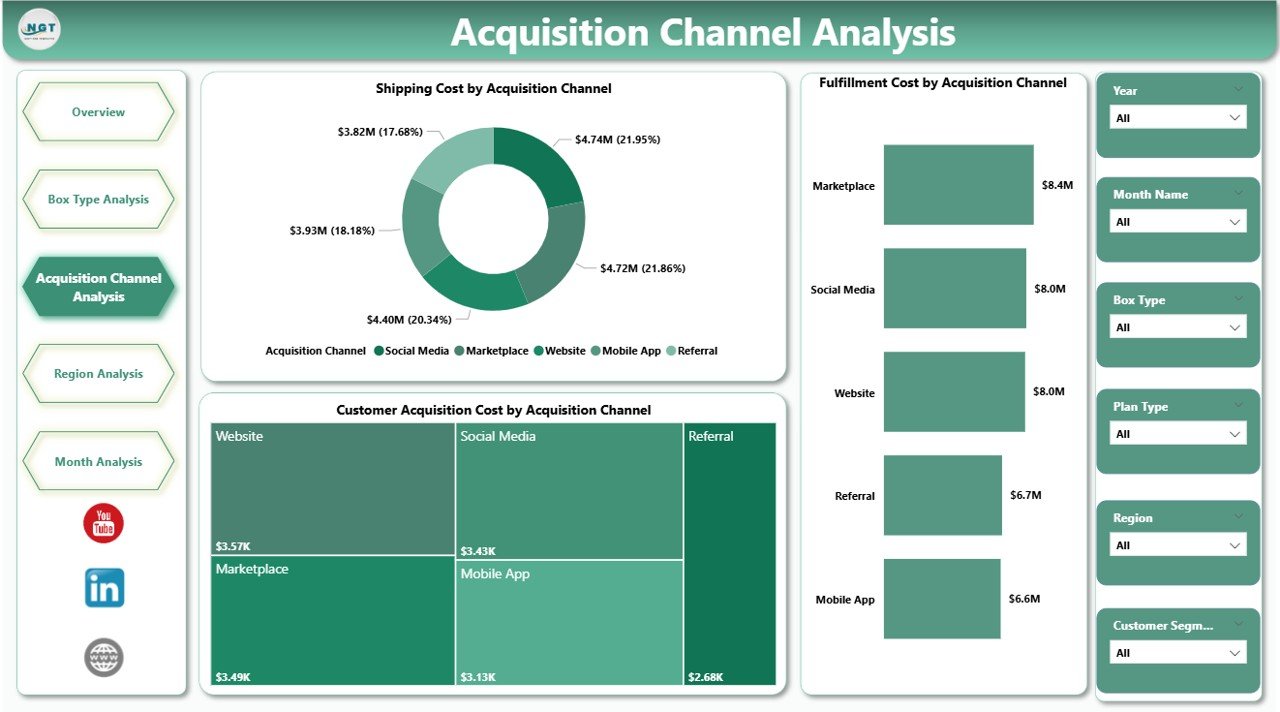The width and height of the screenshot is (1280, 712).
Task: Navigate to the Overview page
Action: pos(98,112)
